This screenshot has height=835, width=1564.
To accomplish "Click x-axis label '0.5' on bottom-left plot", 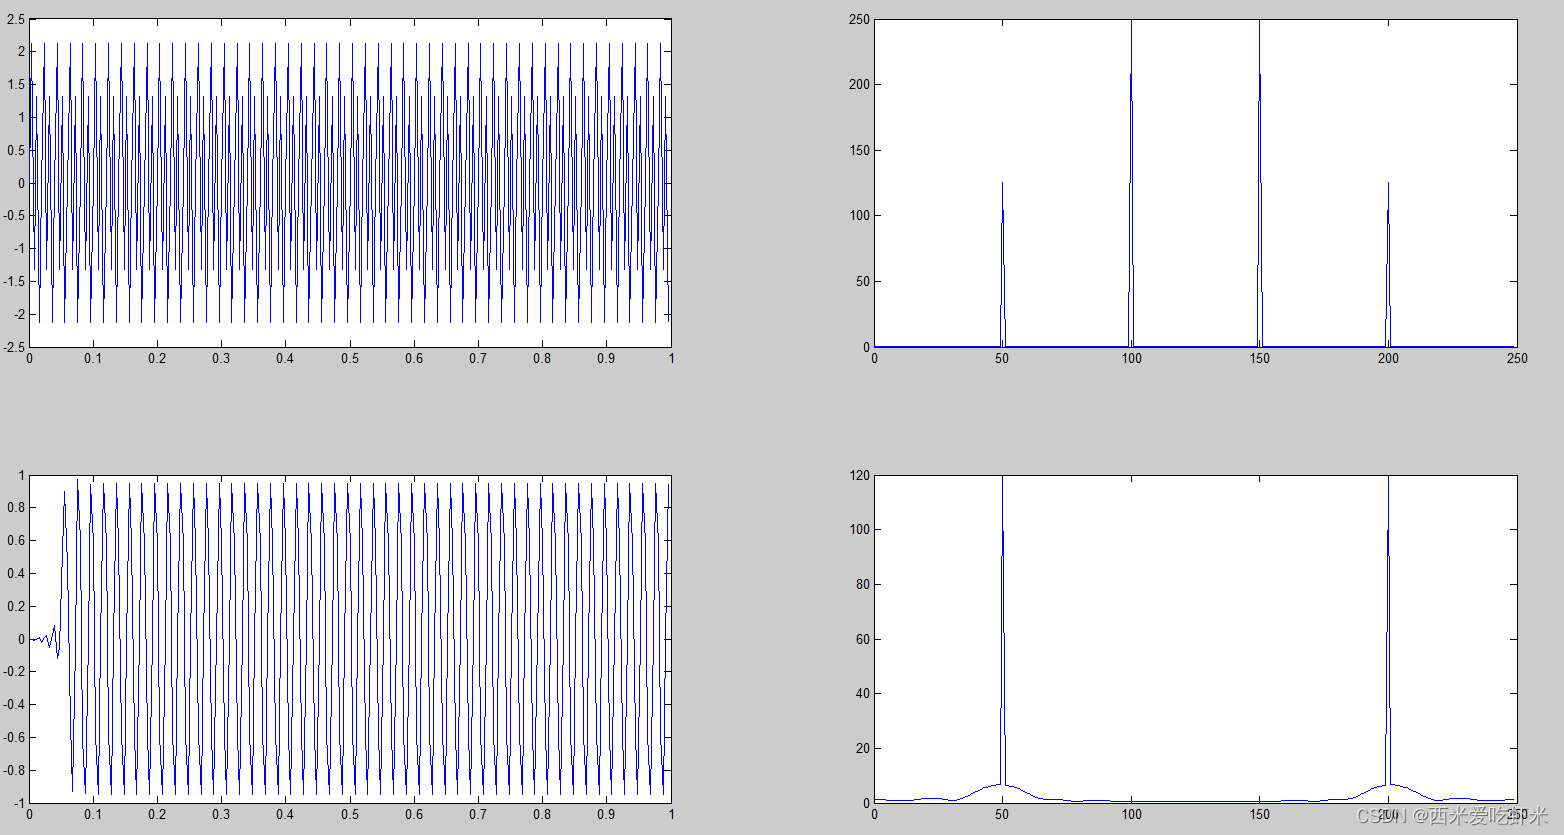I will click(x=350, y=814).
